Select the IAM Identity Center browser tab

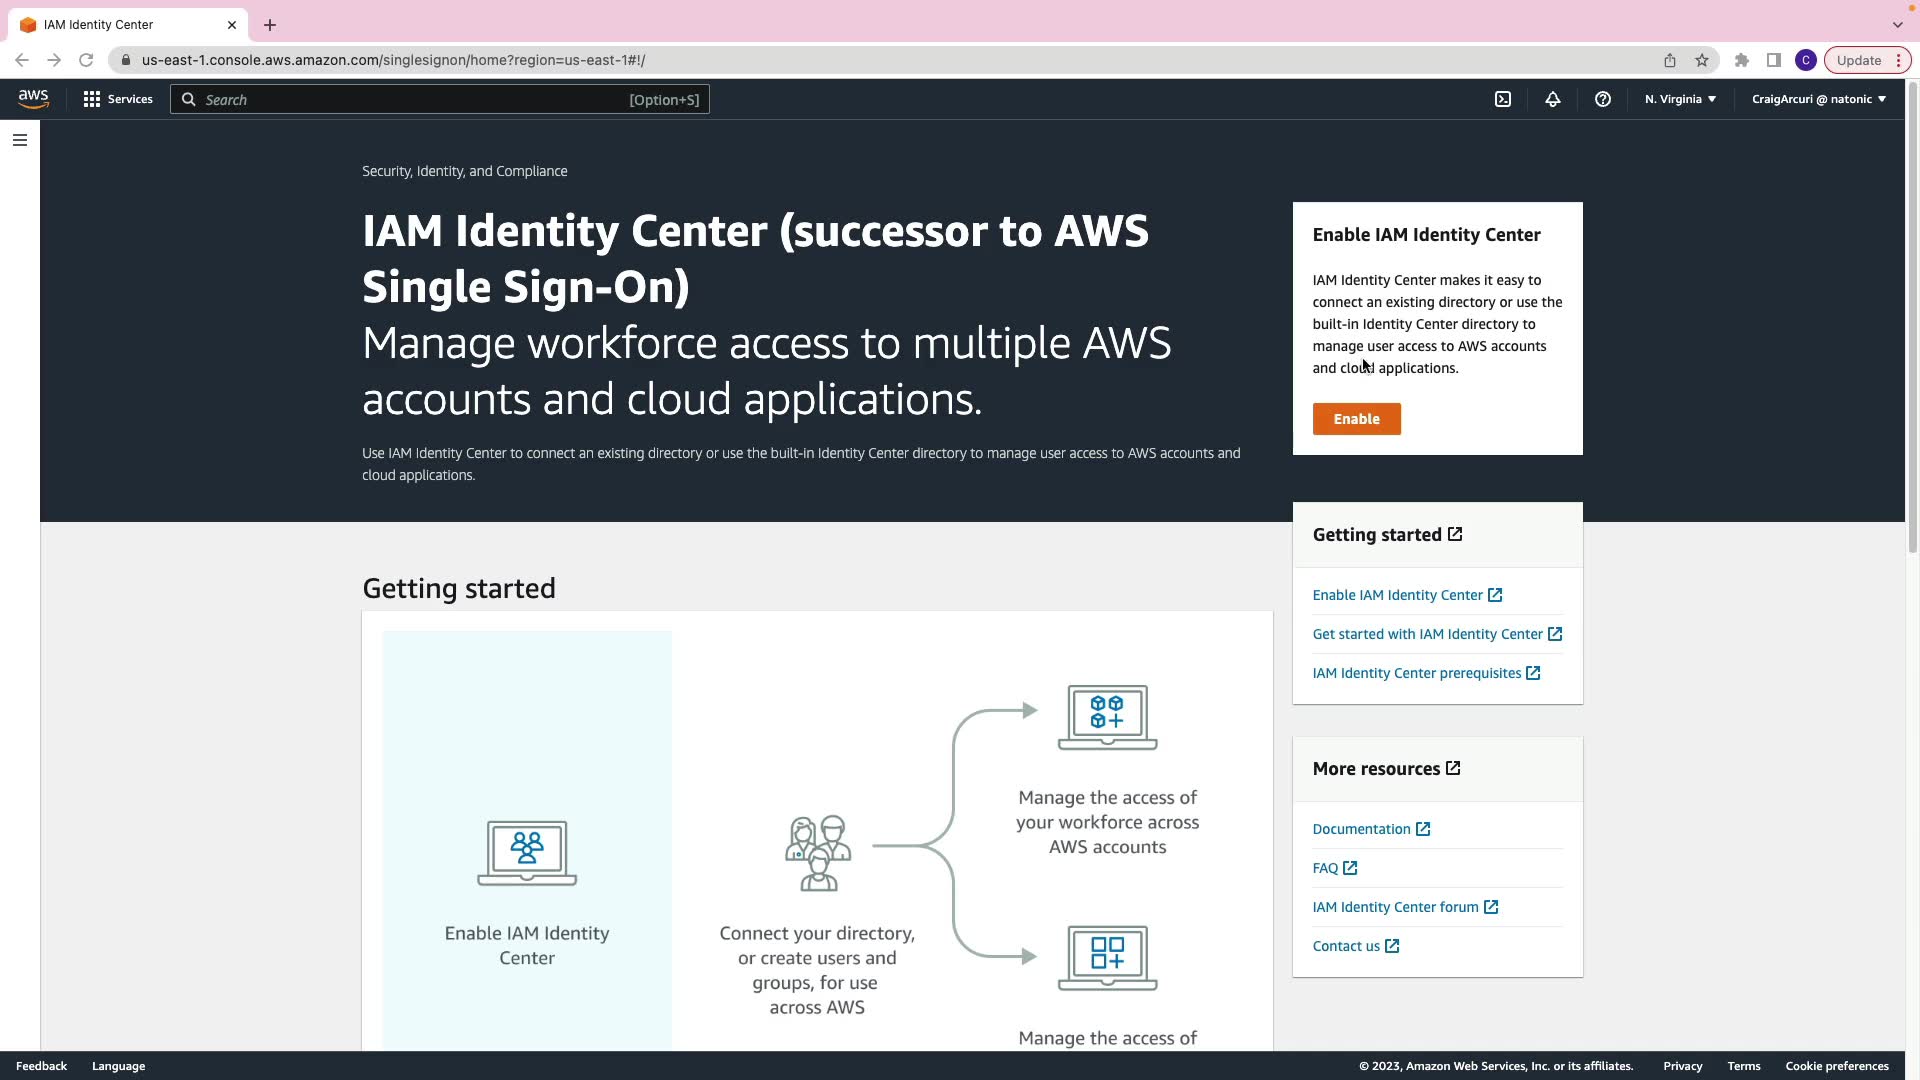point(120,24)
